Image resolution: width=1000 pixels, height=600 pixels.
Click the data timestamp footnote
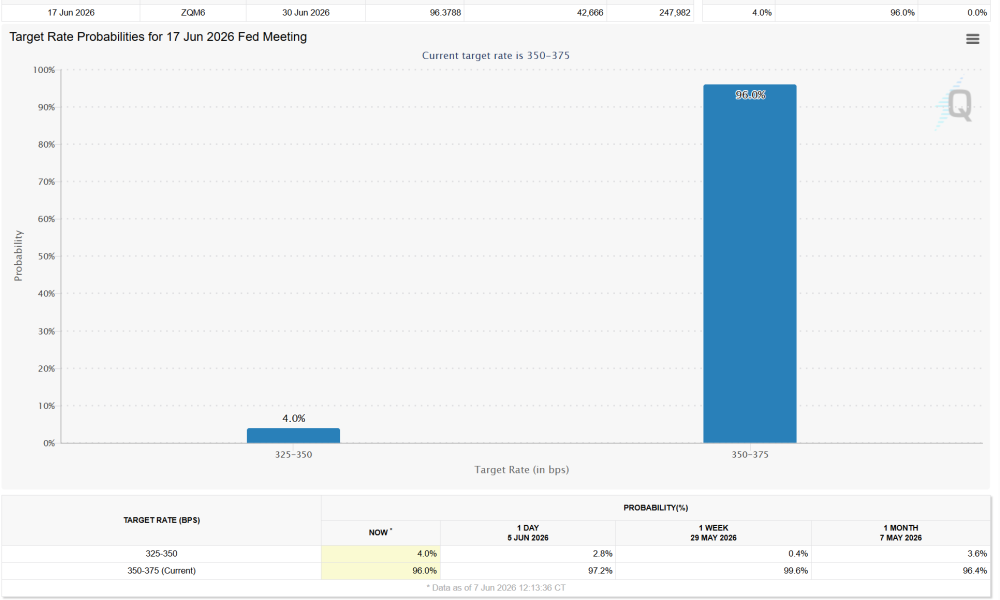(x=496, y=588)
